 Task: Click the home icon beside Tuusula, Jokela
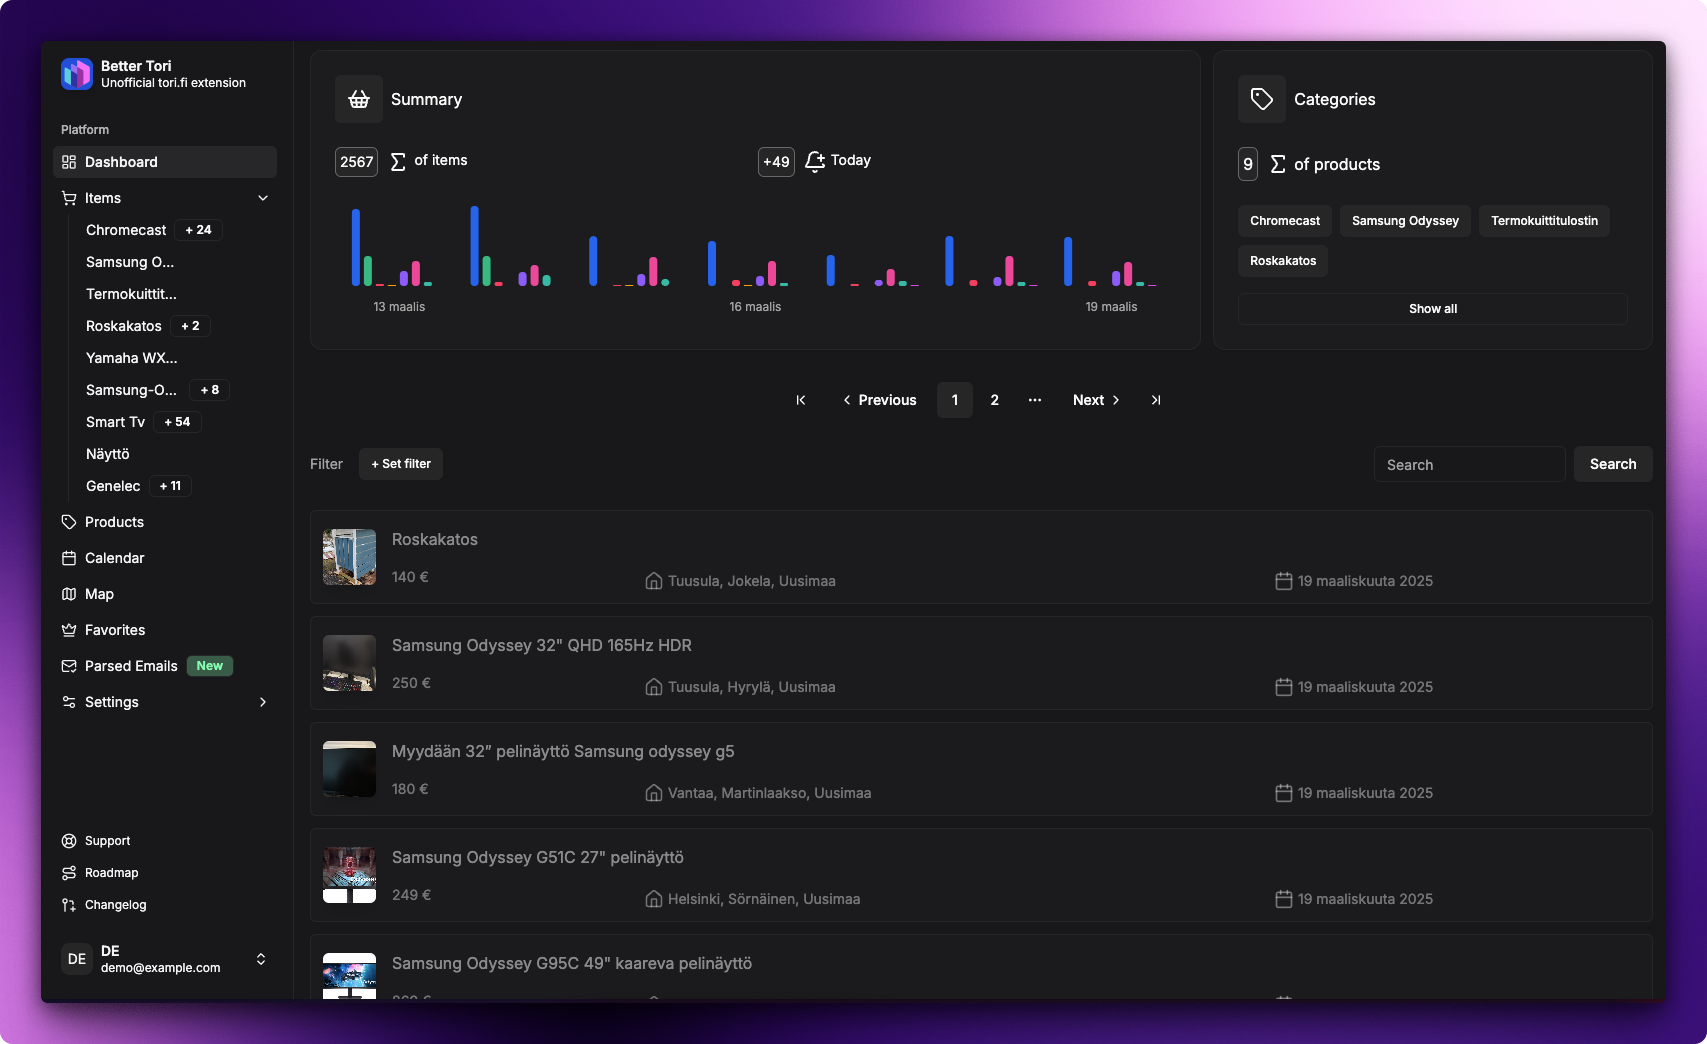click(x=654, y=581)
